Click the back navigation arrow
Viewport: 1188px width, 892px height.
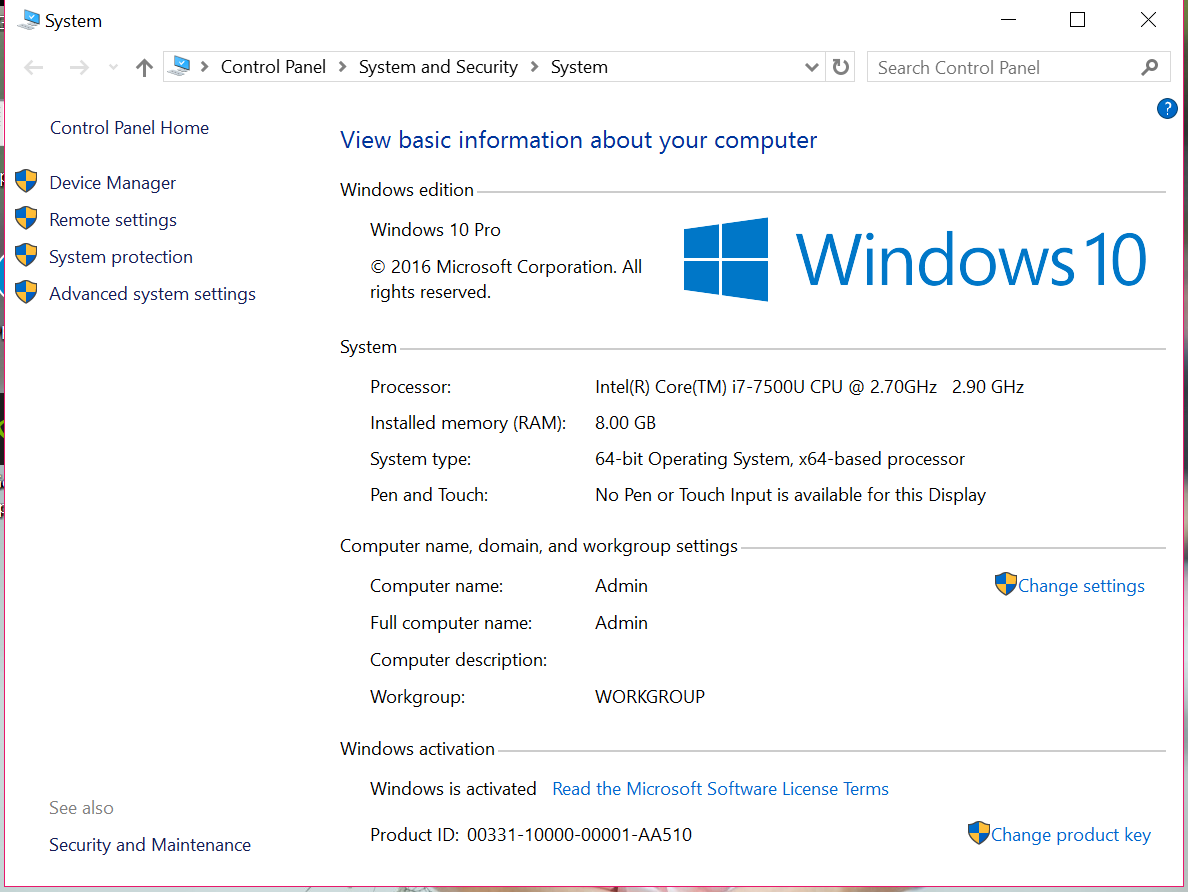pos(33,67)
